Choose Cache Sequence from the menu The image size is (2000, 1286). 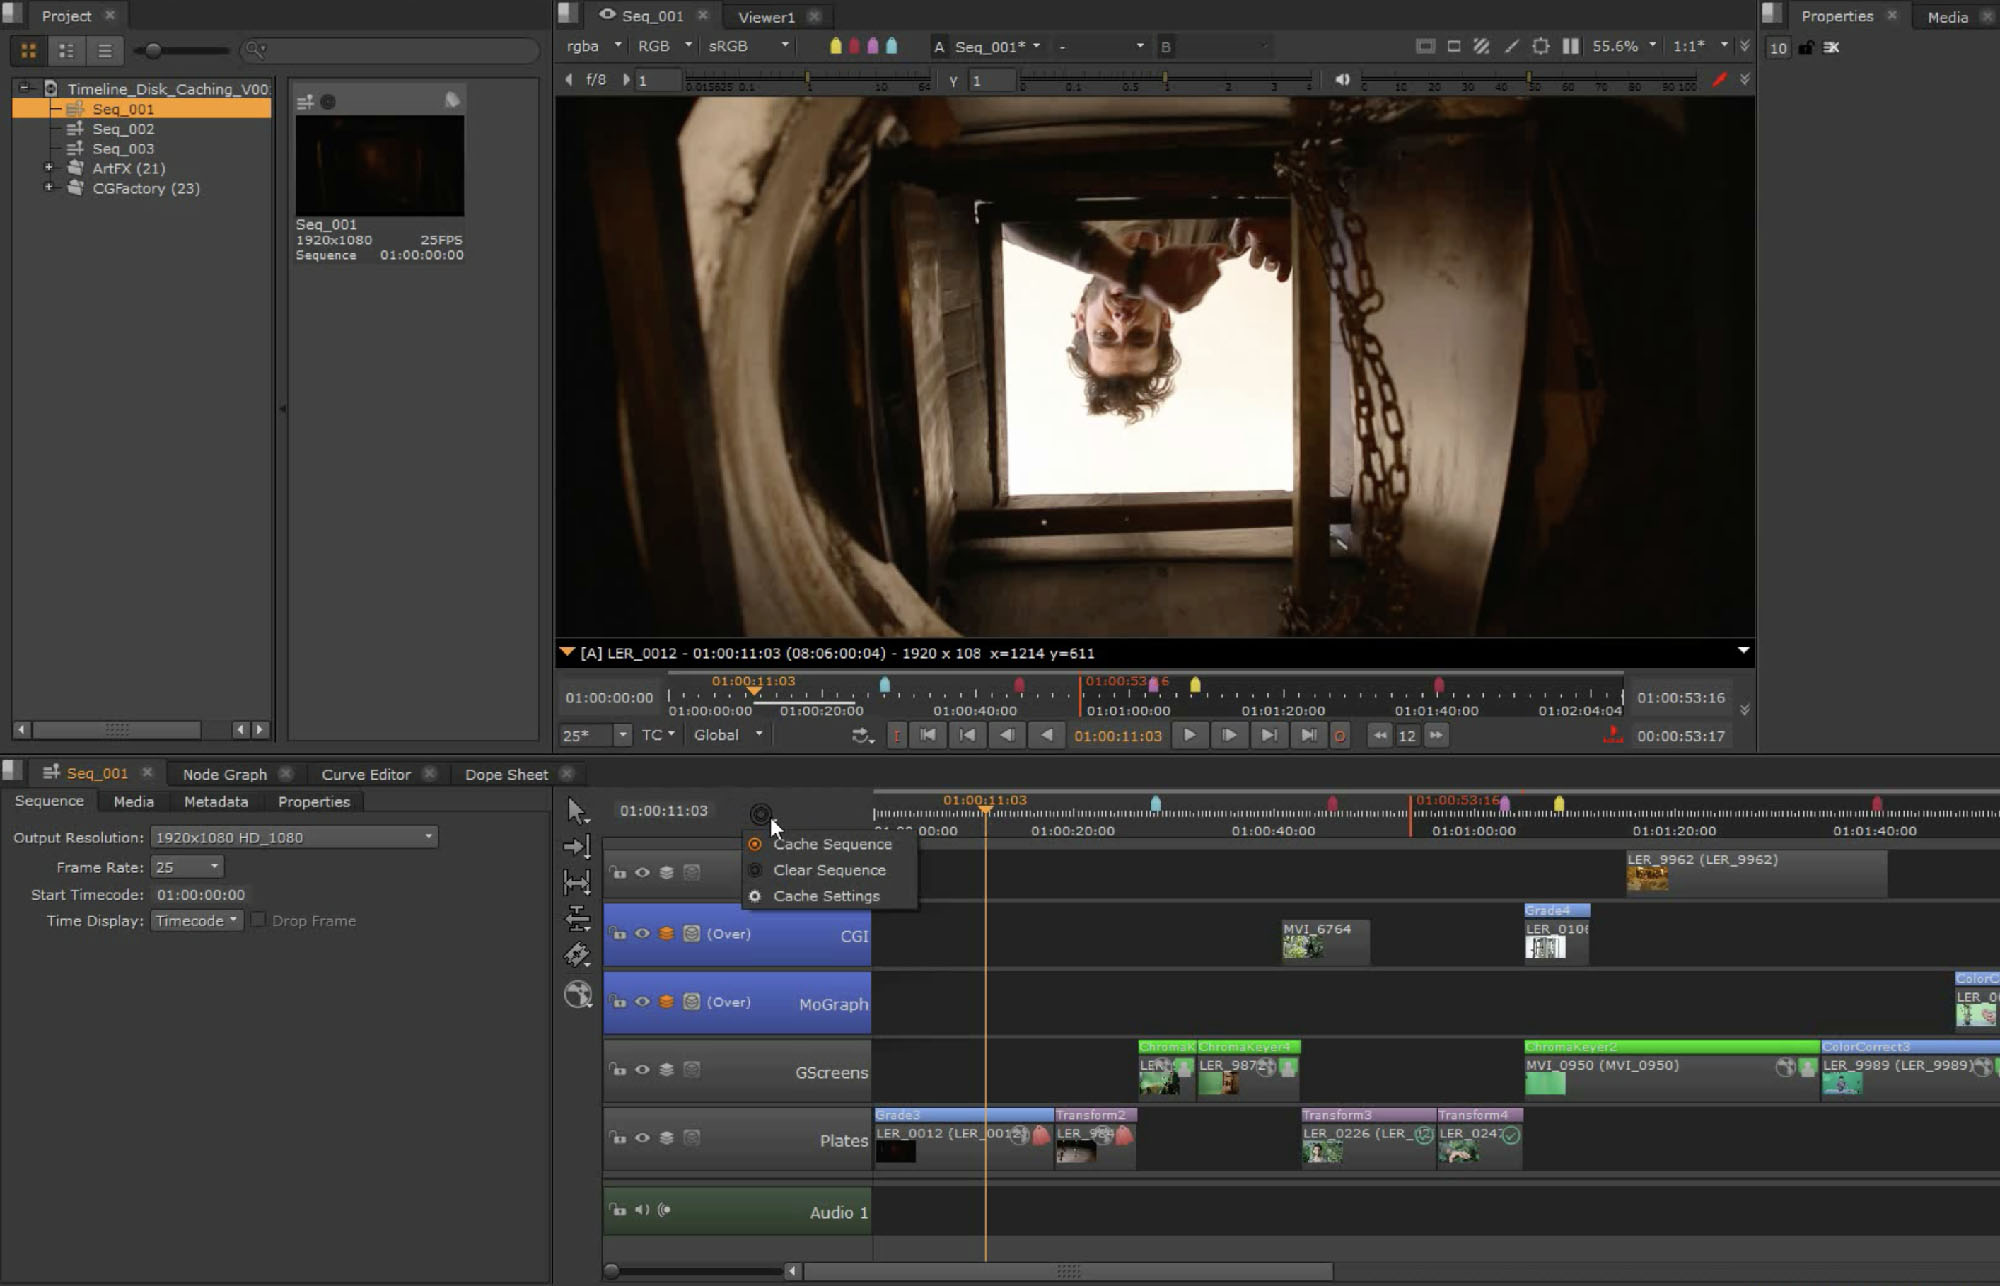(x=832, y=845)
